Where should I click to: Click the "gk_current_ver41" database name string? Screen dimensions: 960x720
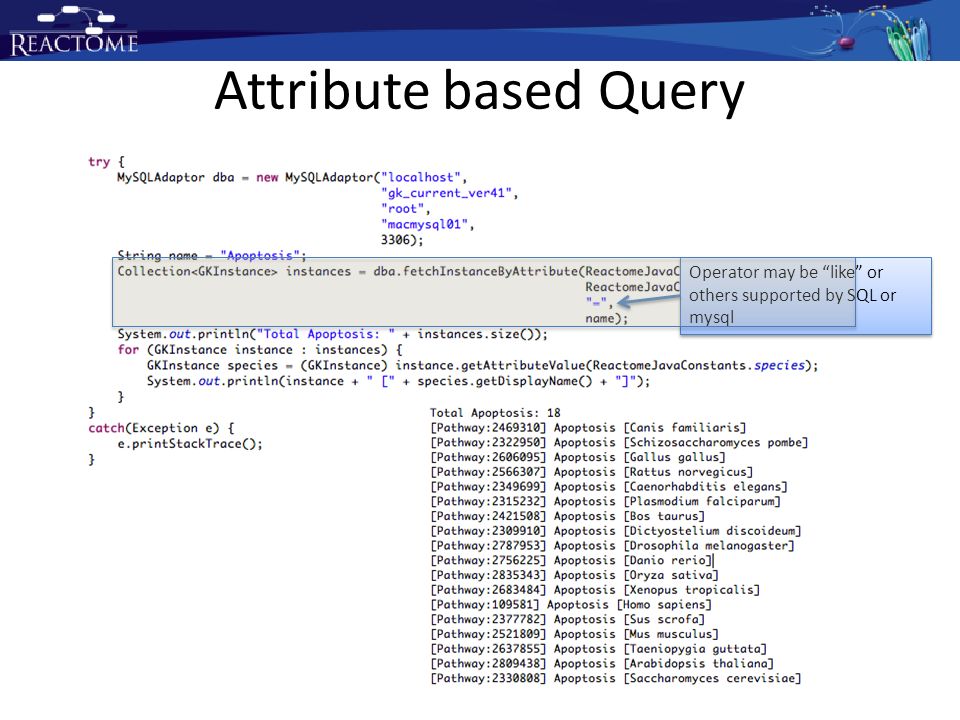pyautogui.click(x=446, y=193)
